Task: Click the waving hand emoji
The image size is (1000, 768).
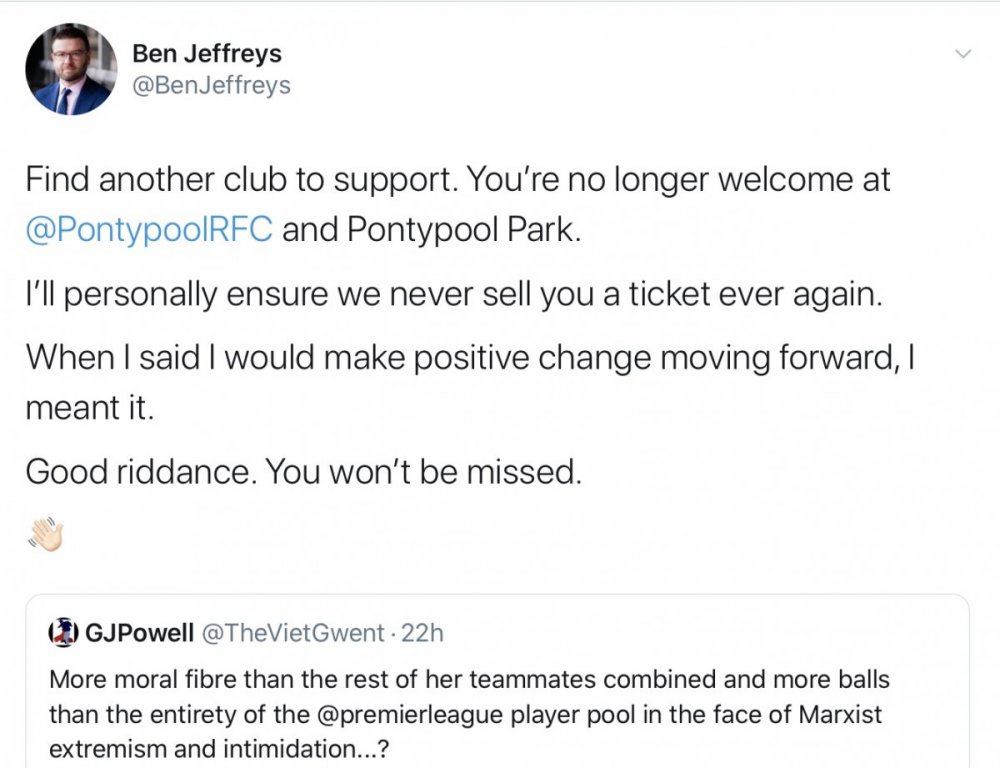Action: pyautogui.click(x=49, y=535)
